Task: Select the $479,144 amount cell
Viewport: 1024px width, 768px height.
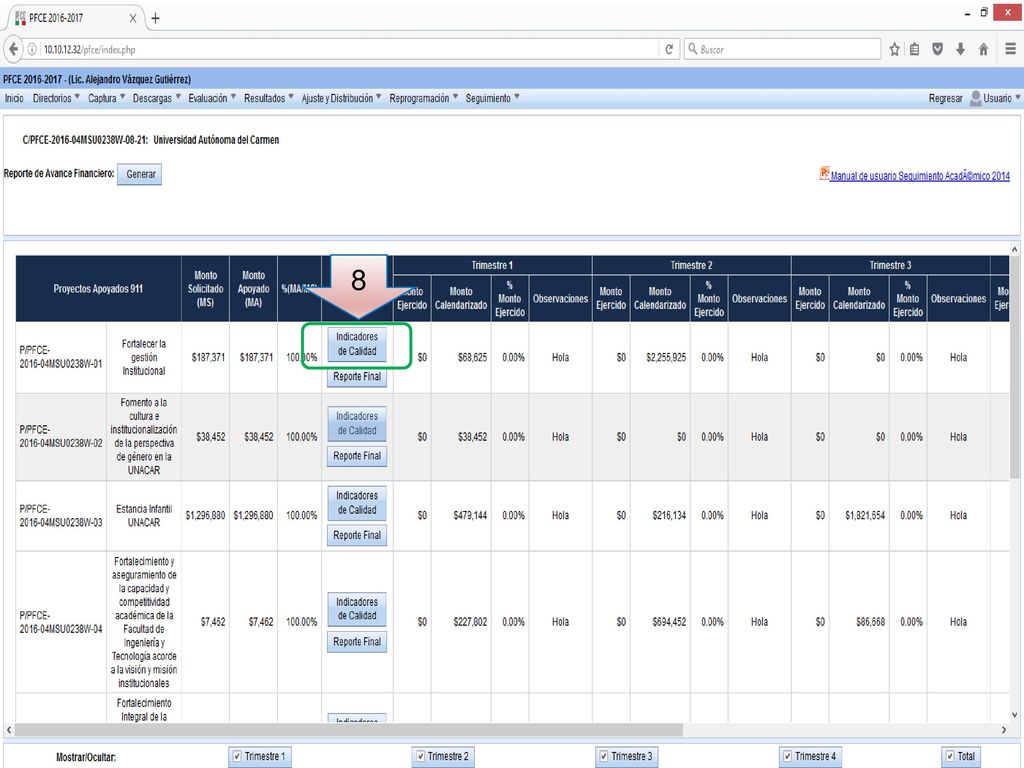Action: [x=470, y=516]
